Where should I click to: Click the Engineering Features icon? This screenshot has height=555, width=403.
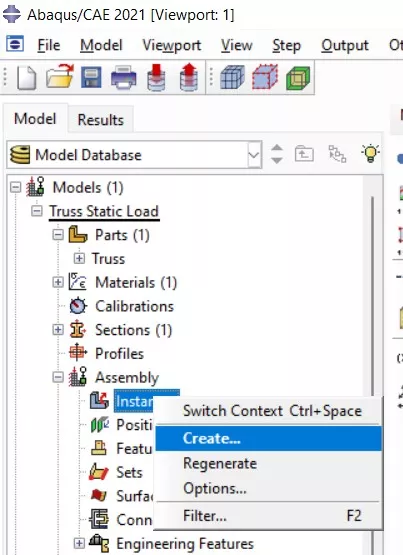click(99, 543)
